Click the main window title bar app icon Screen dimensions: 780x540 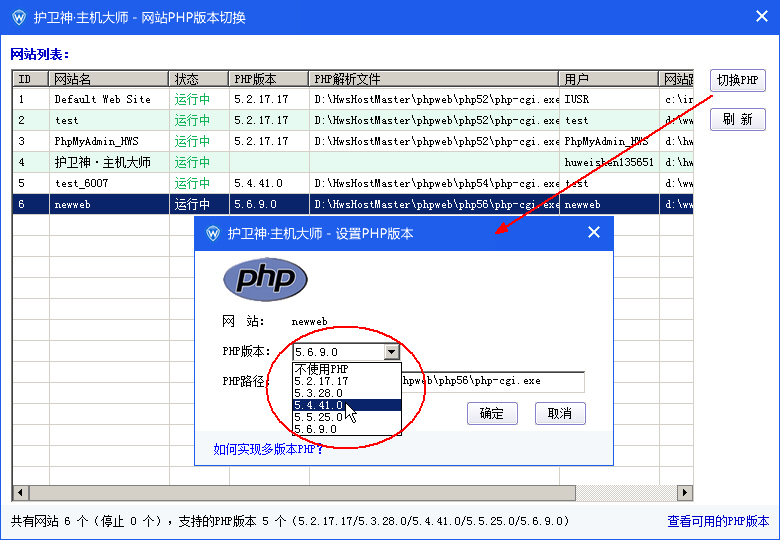[19, 17]
